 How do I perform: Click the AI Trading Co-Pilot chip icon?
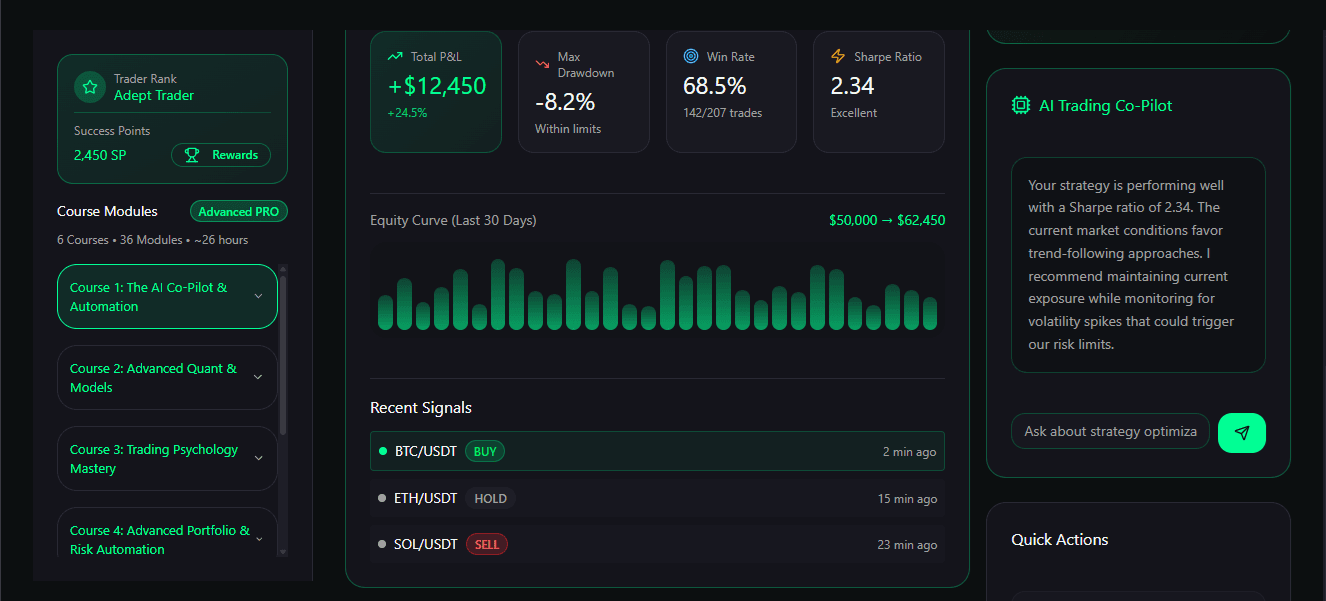tap(1020, 105)
